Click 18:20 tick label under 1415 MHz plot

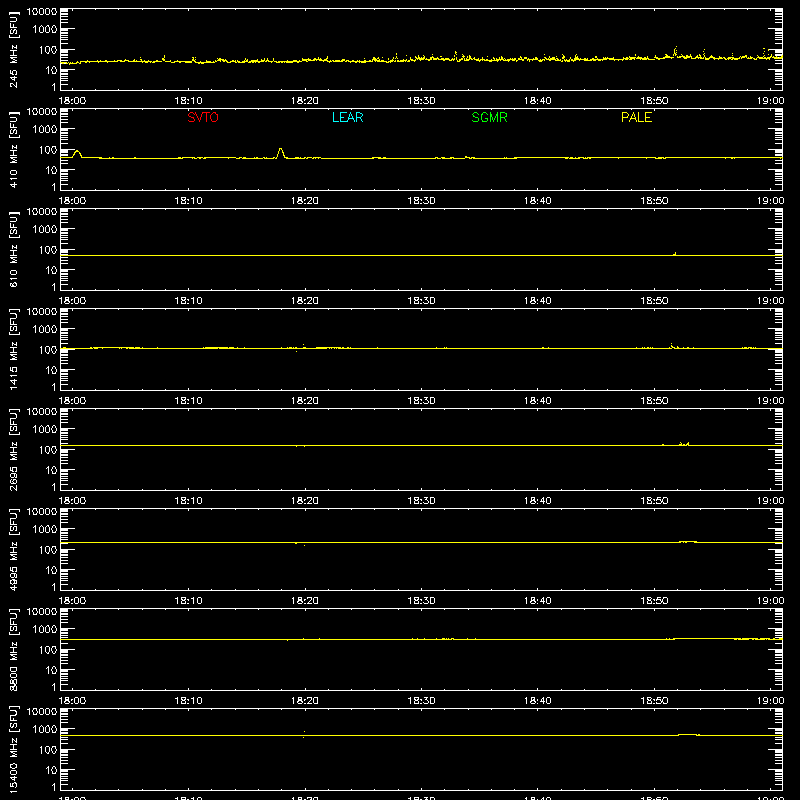(305, 401)
